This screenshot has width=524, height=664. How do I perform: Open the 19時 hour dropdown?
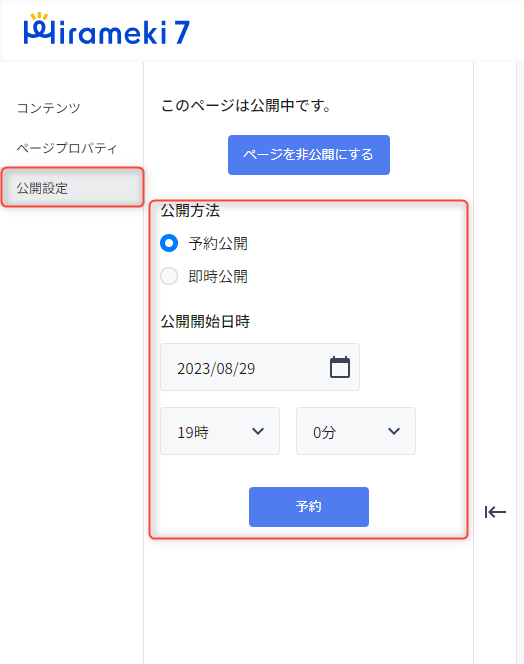click(220, 431)
